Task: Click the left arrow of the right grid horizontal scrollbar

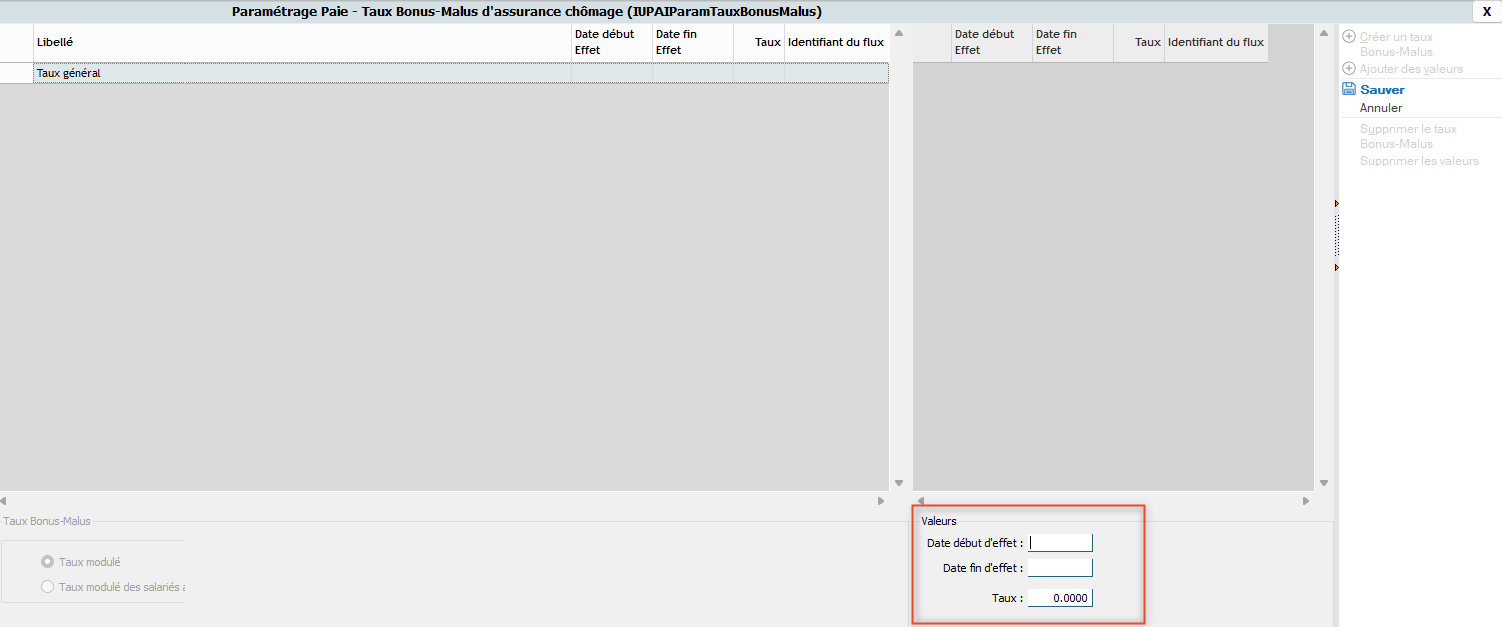Action: coord(921,501)
